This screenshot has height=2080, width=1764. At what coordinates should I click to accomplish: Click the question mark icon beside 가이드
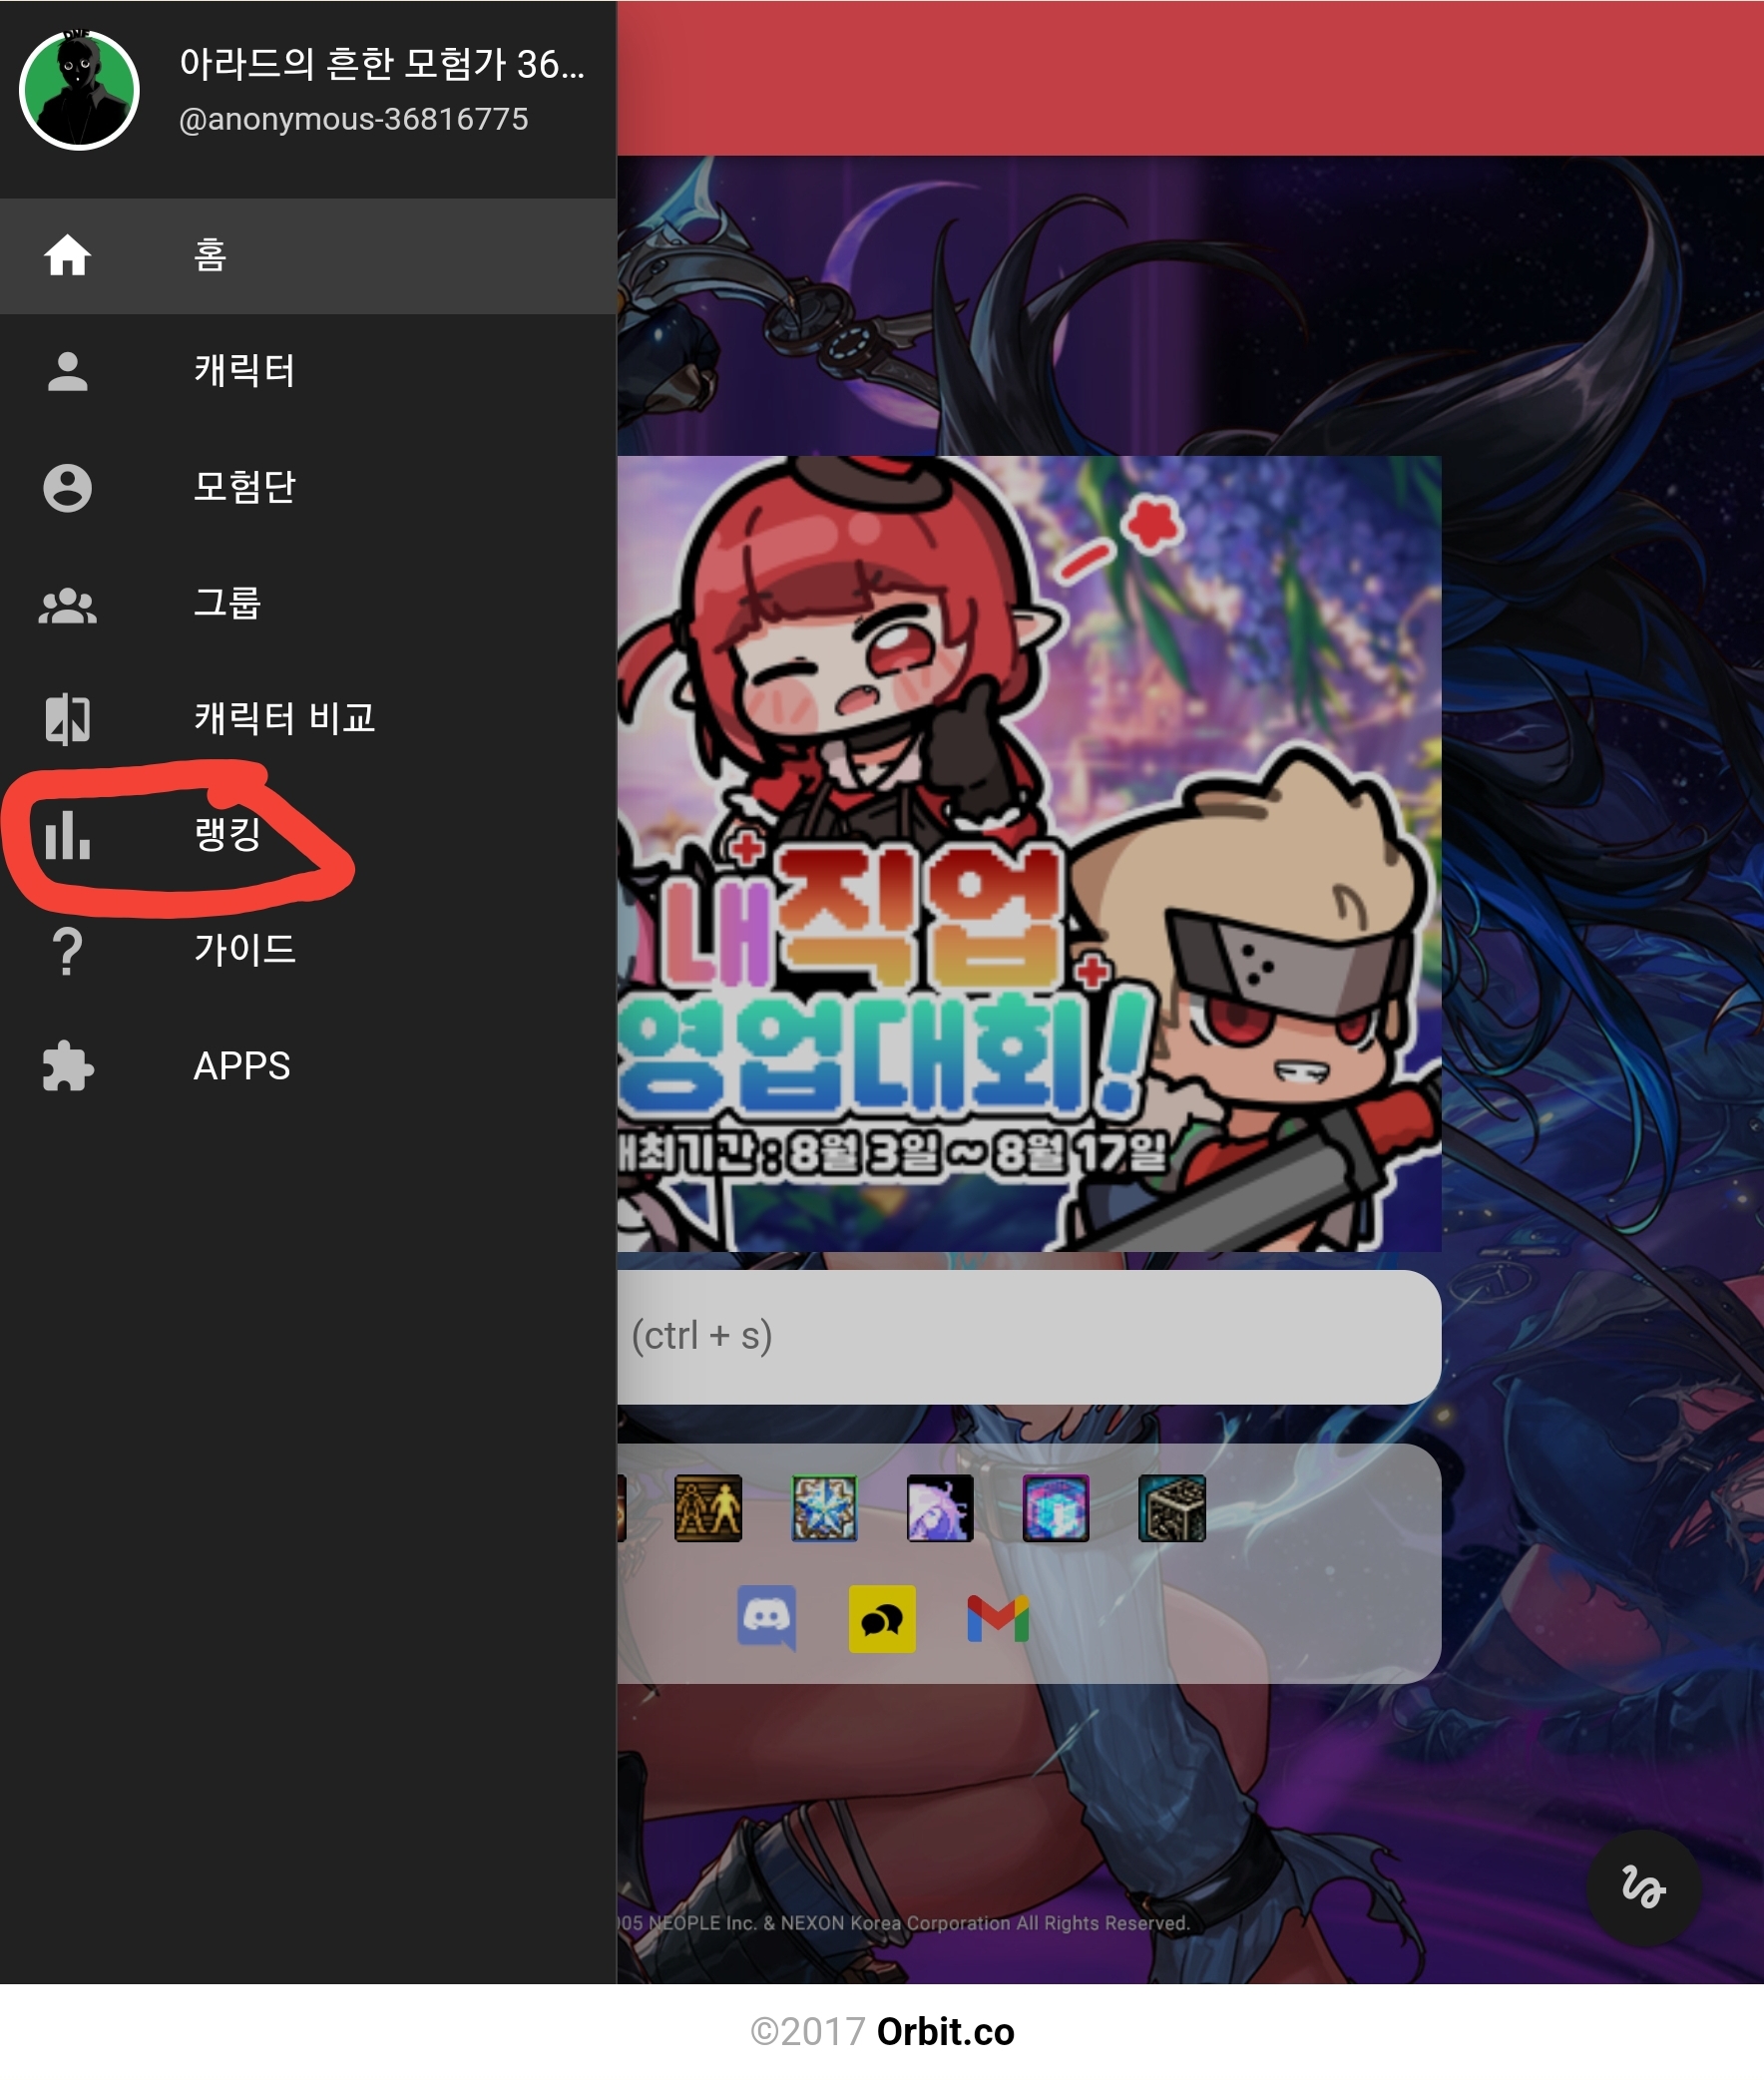click(x=67, y=951)
